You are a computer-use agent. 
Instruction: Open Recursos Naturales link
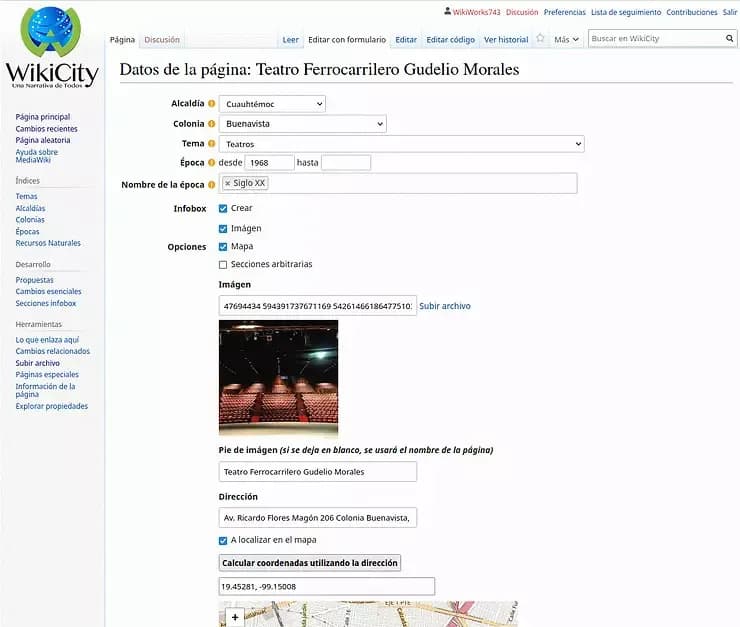point(48,243)
